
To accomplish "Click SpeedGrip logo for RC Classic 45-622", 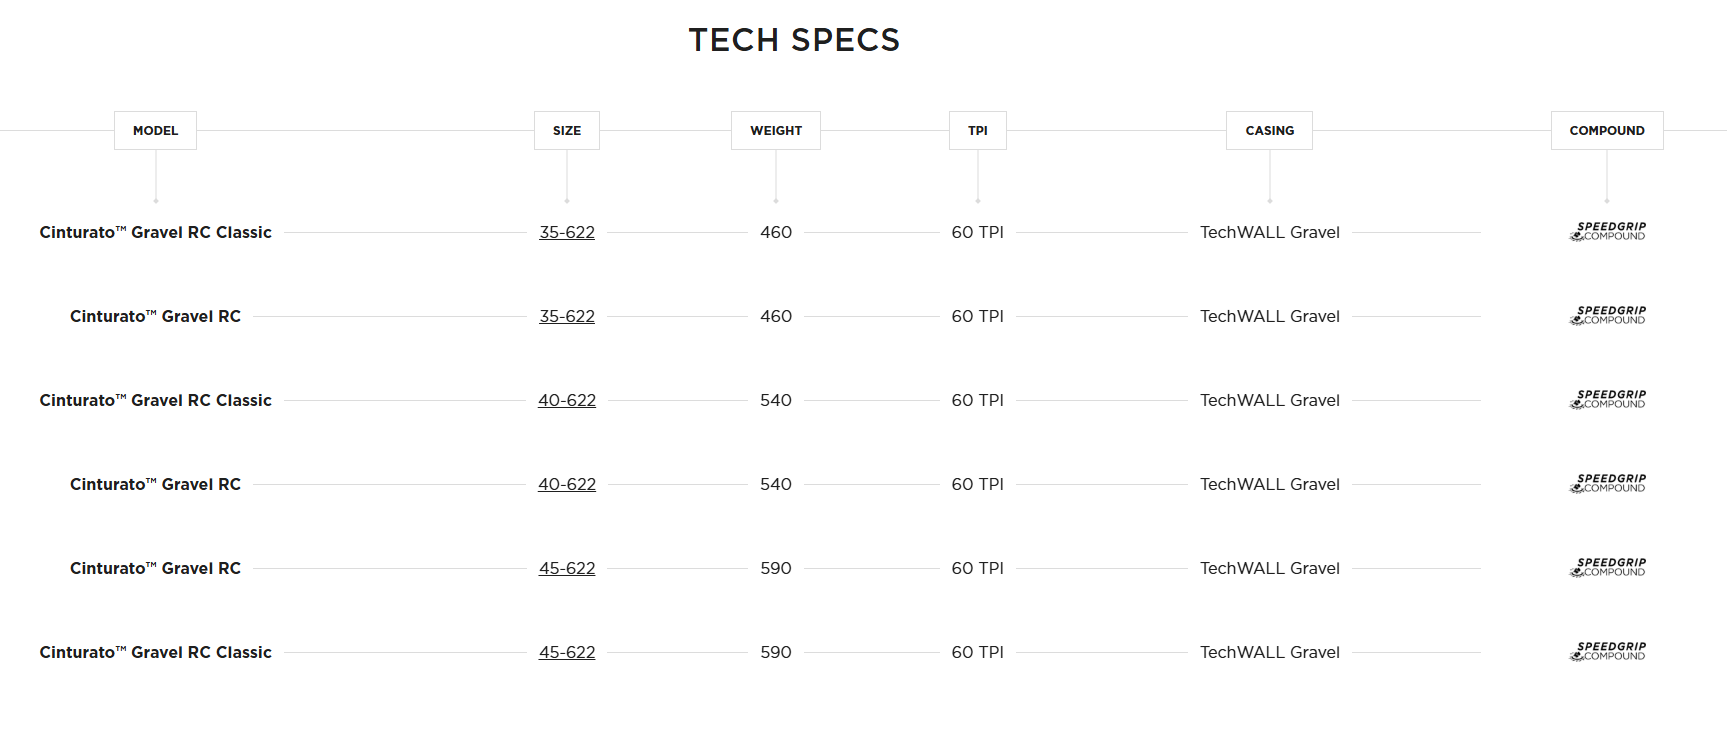I will pyautogui.click(x=1607, y=652).
